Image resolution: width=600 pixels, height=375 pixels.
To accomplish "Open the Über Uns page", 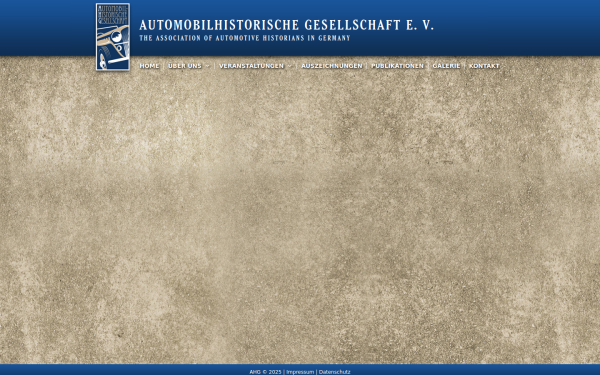I will pos(185,66).
